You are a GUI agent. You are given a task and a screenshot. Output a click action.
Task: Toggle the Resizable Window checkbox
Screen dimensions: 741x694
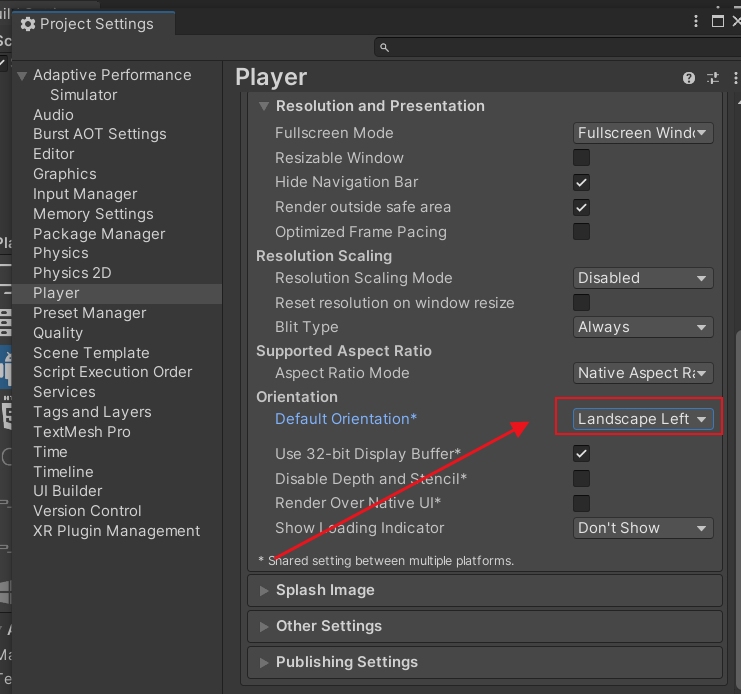(x=581, y=158)
